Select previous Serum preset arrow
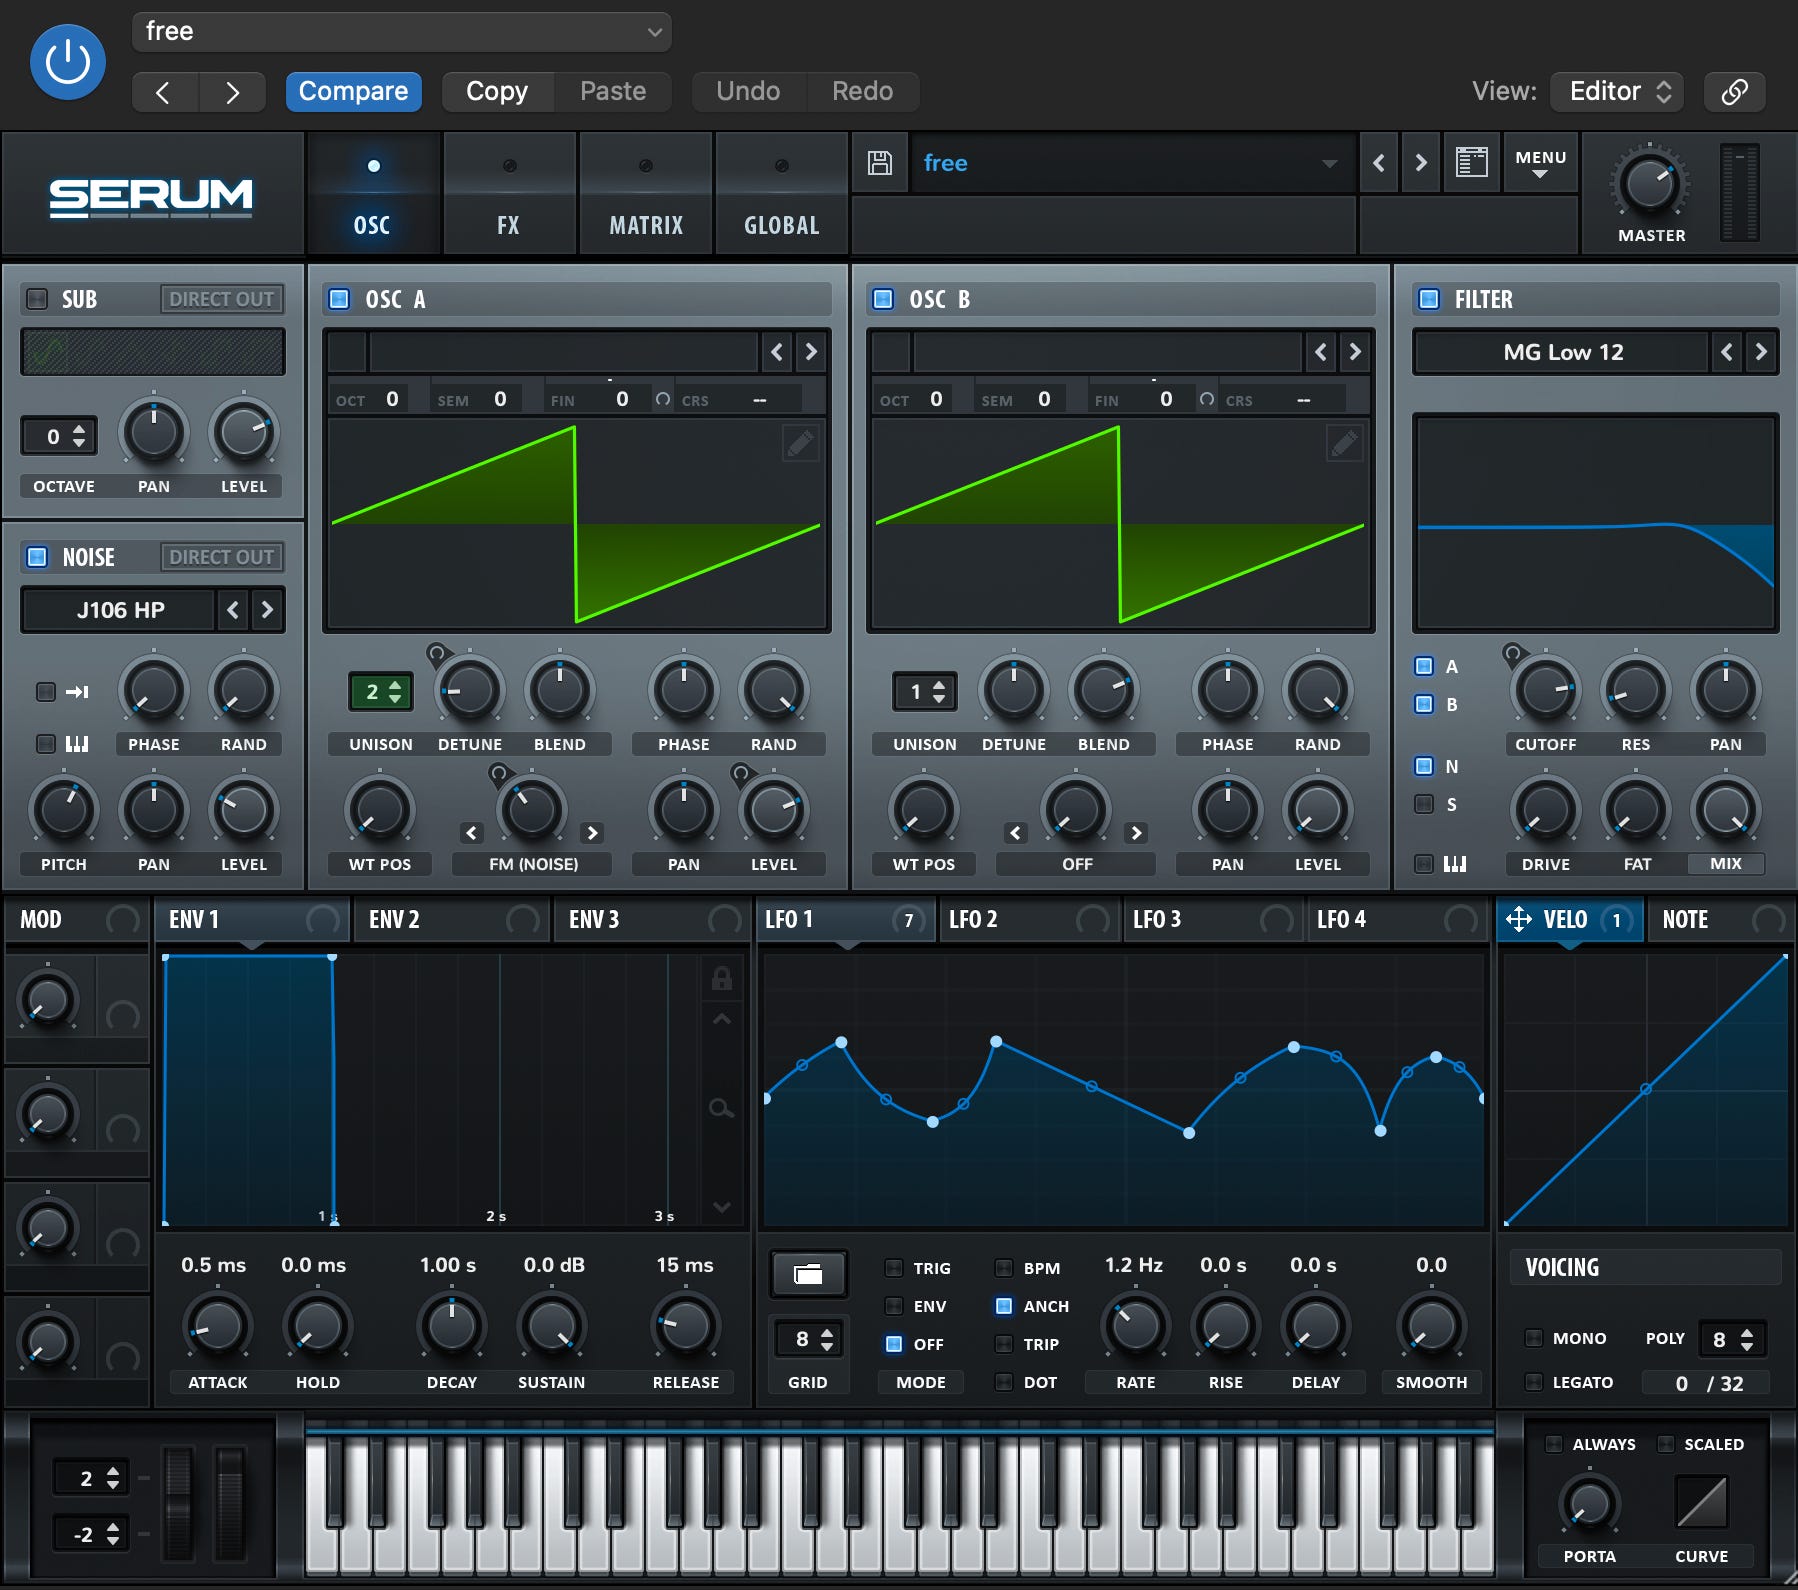Image resolution: width=1798 pixels, height=1590 pixels. click(x=1379, y=163)
